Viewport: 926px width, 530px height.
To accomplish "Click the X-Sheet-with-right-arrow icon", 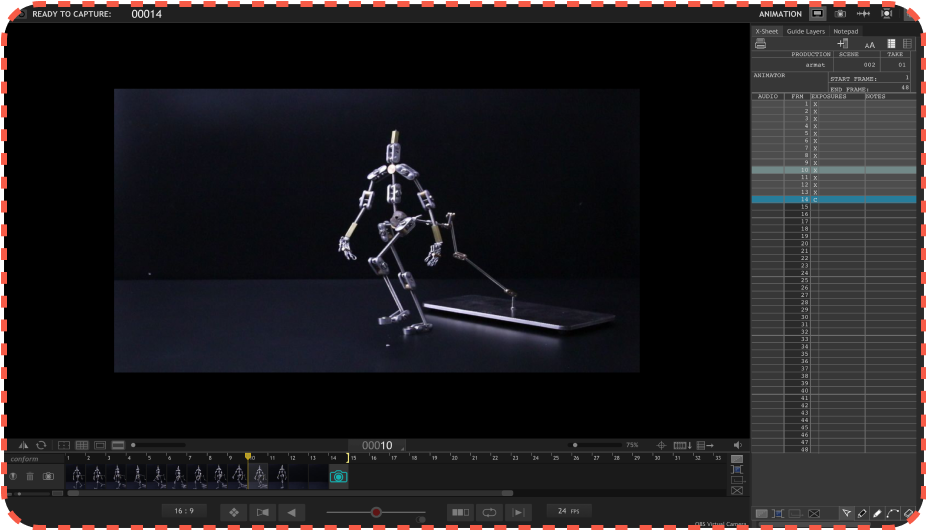I will 705,445.
